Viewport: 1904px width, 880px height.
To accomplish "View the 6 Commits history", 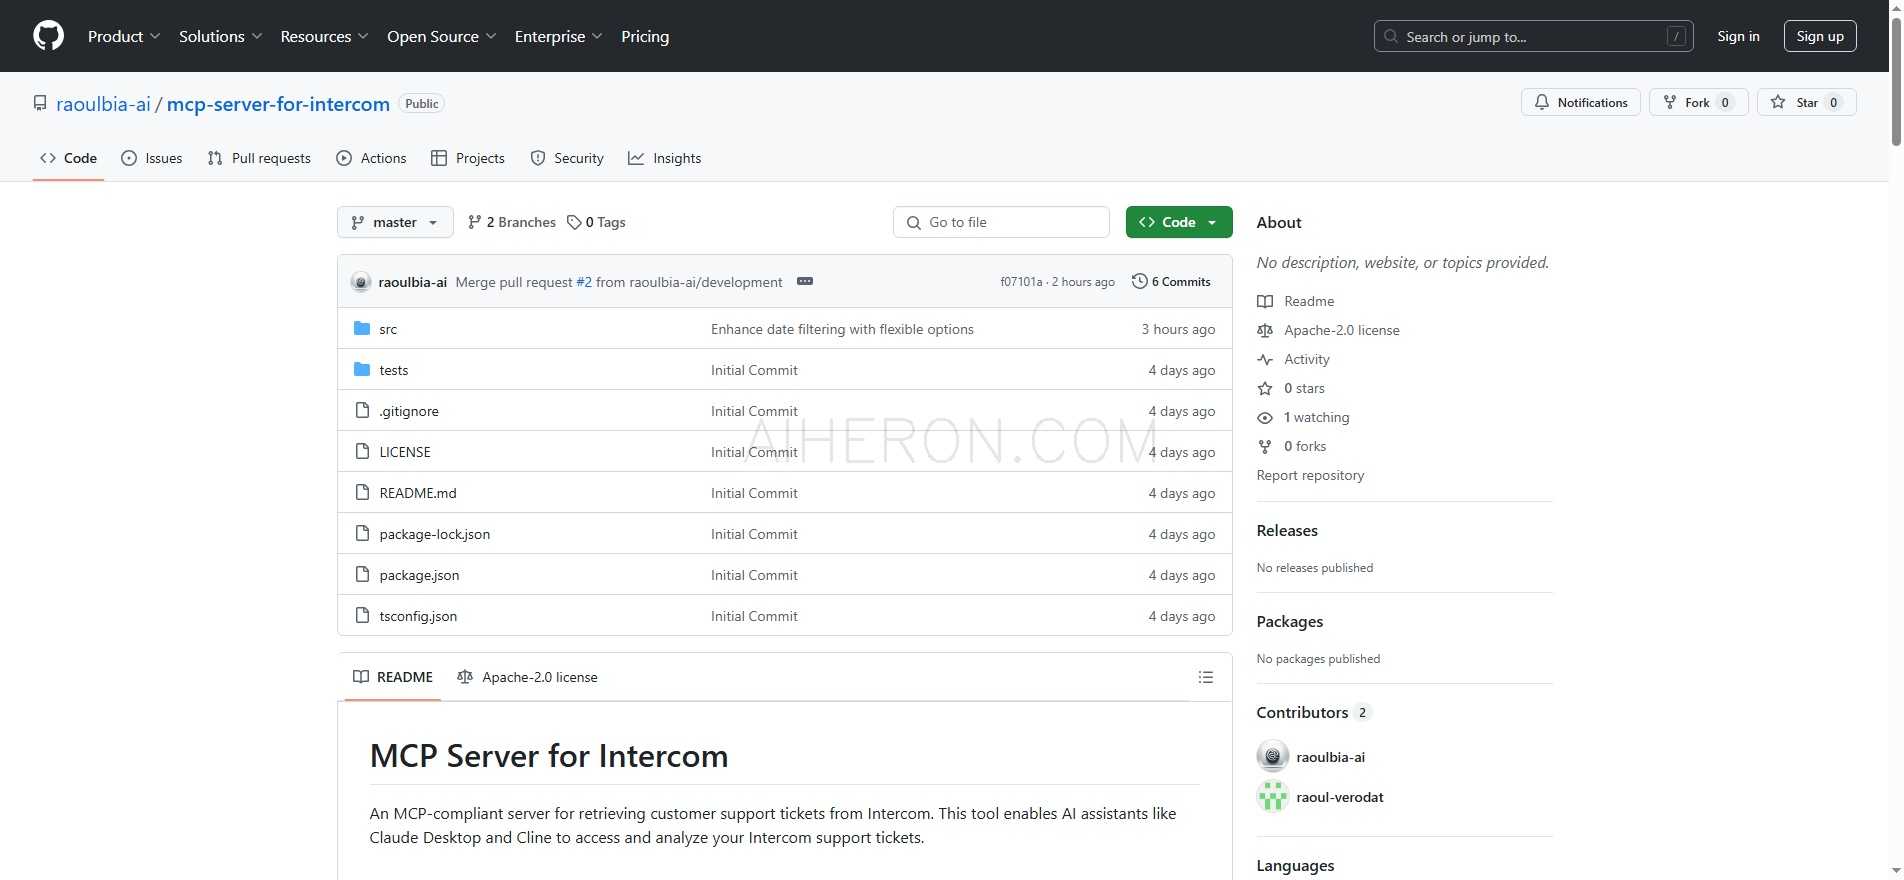I will pos(1171,282).
